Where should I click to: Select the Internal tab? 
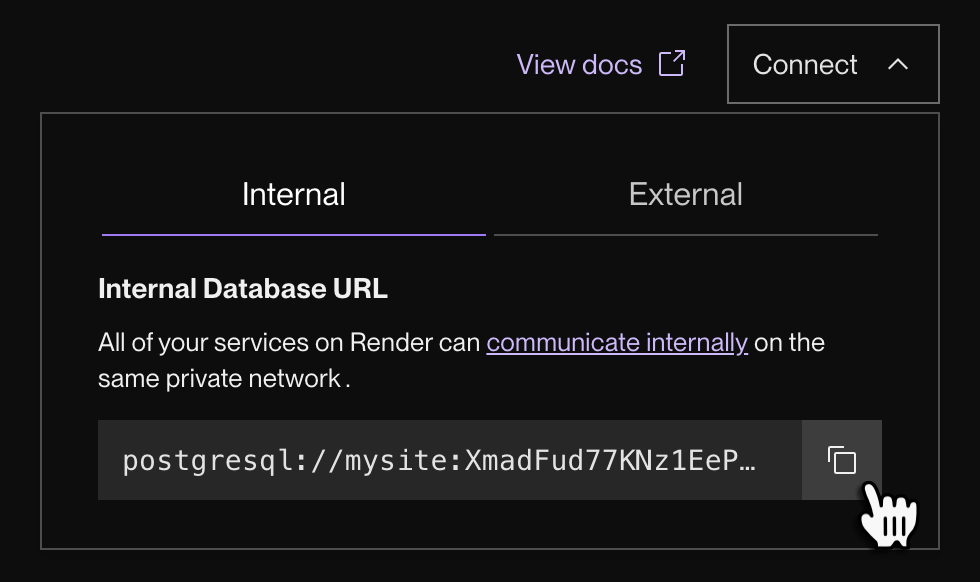click(293, 194)
